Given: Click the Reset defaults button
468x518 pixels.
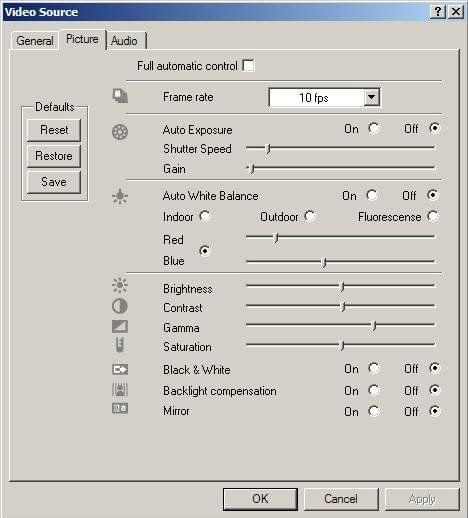Looking at the screenshot, I should pyautogui.click(x=54, y=130).
